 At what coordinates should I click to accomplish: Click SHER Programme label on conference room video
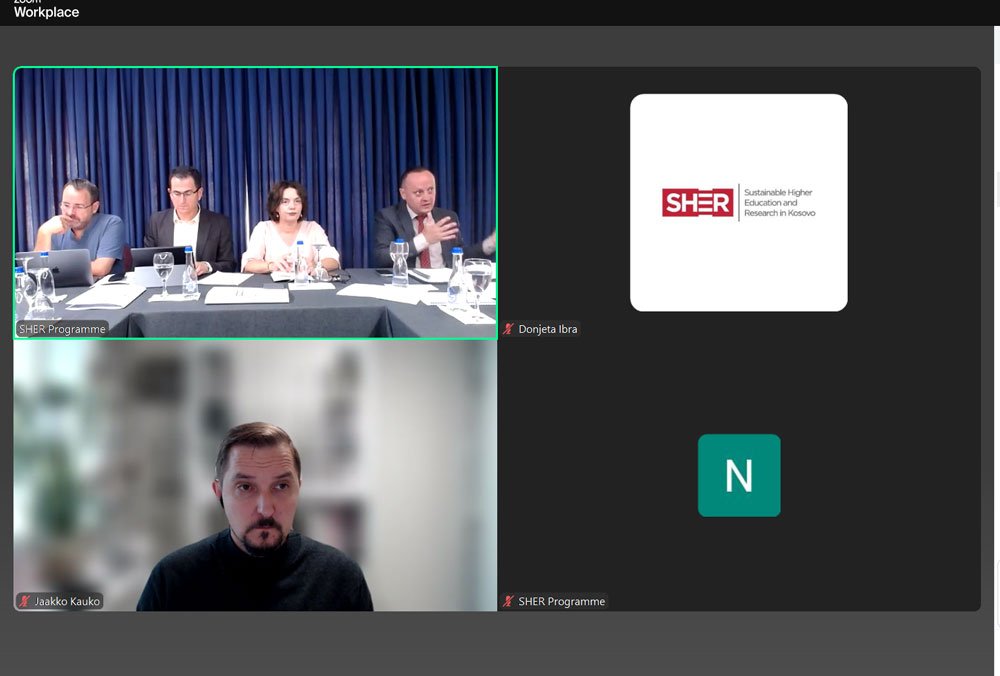point(62,329)
